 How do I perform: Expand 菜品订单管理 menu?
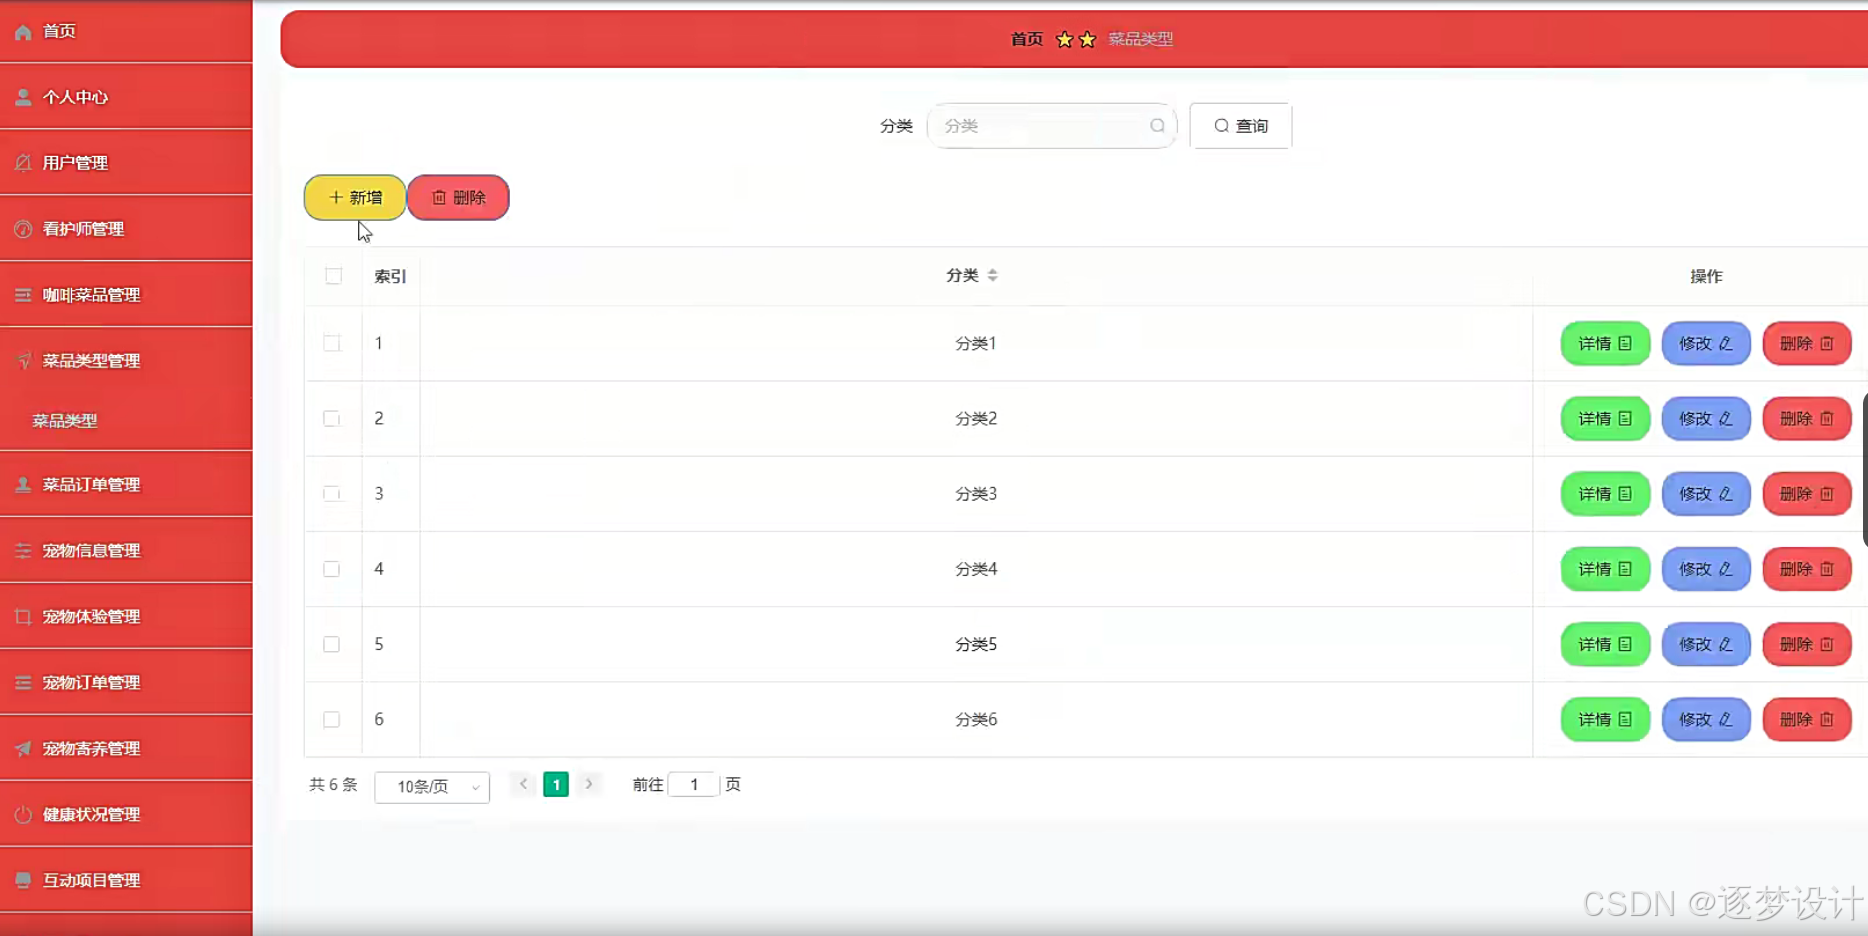126,484
